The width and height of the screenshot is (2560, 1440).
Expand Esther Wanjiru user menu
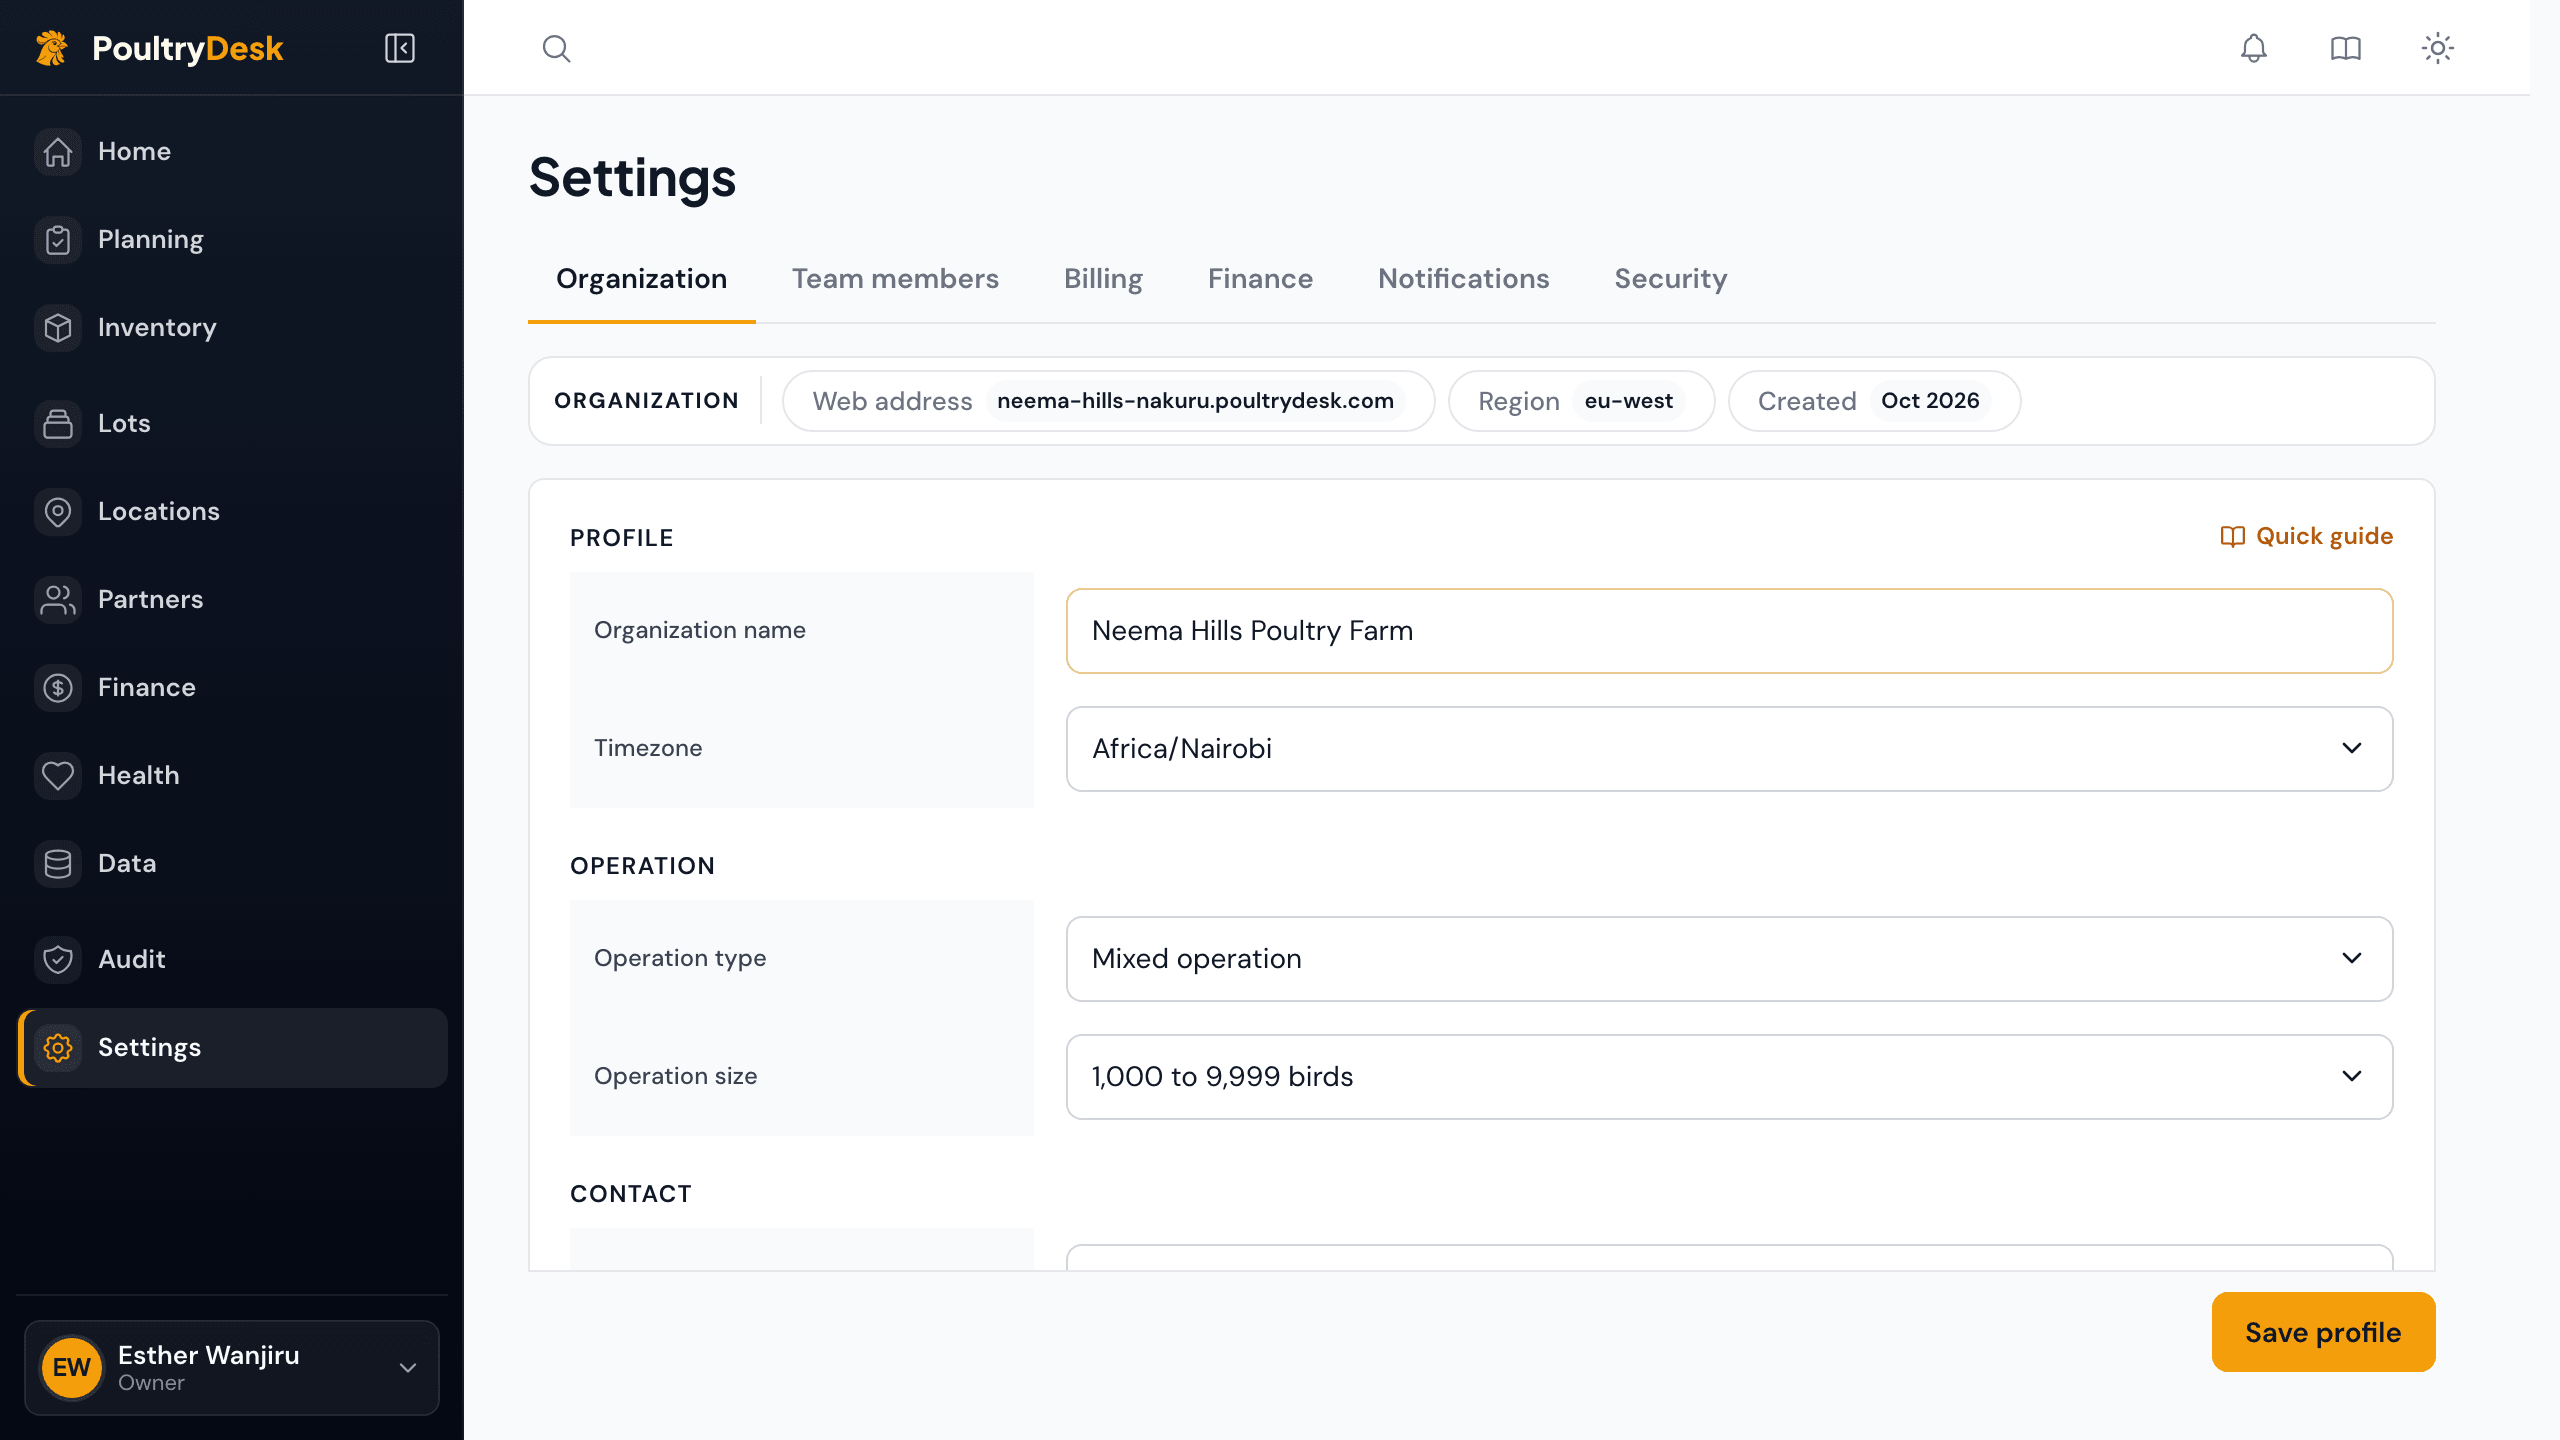click(x=232, y=1368)
